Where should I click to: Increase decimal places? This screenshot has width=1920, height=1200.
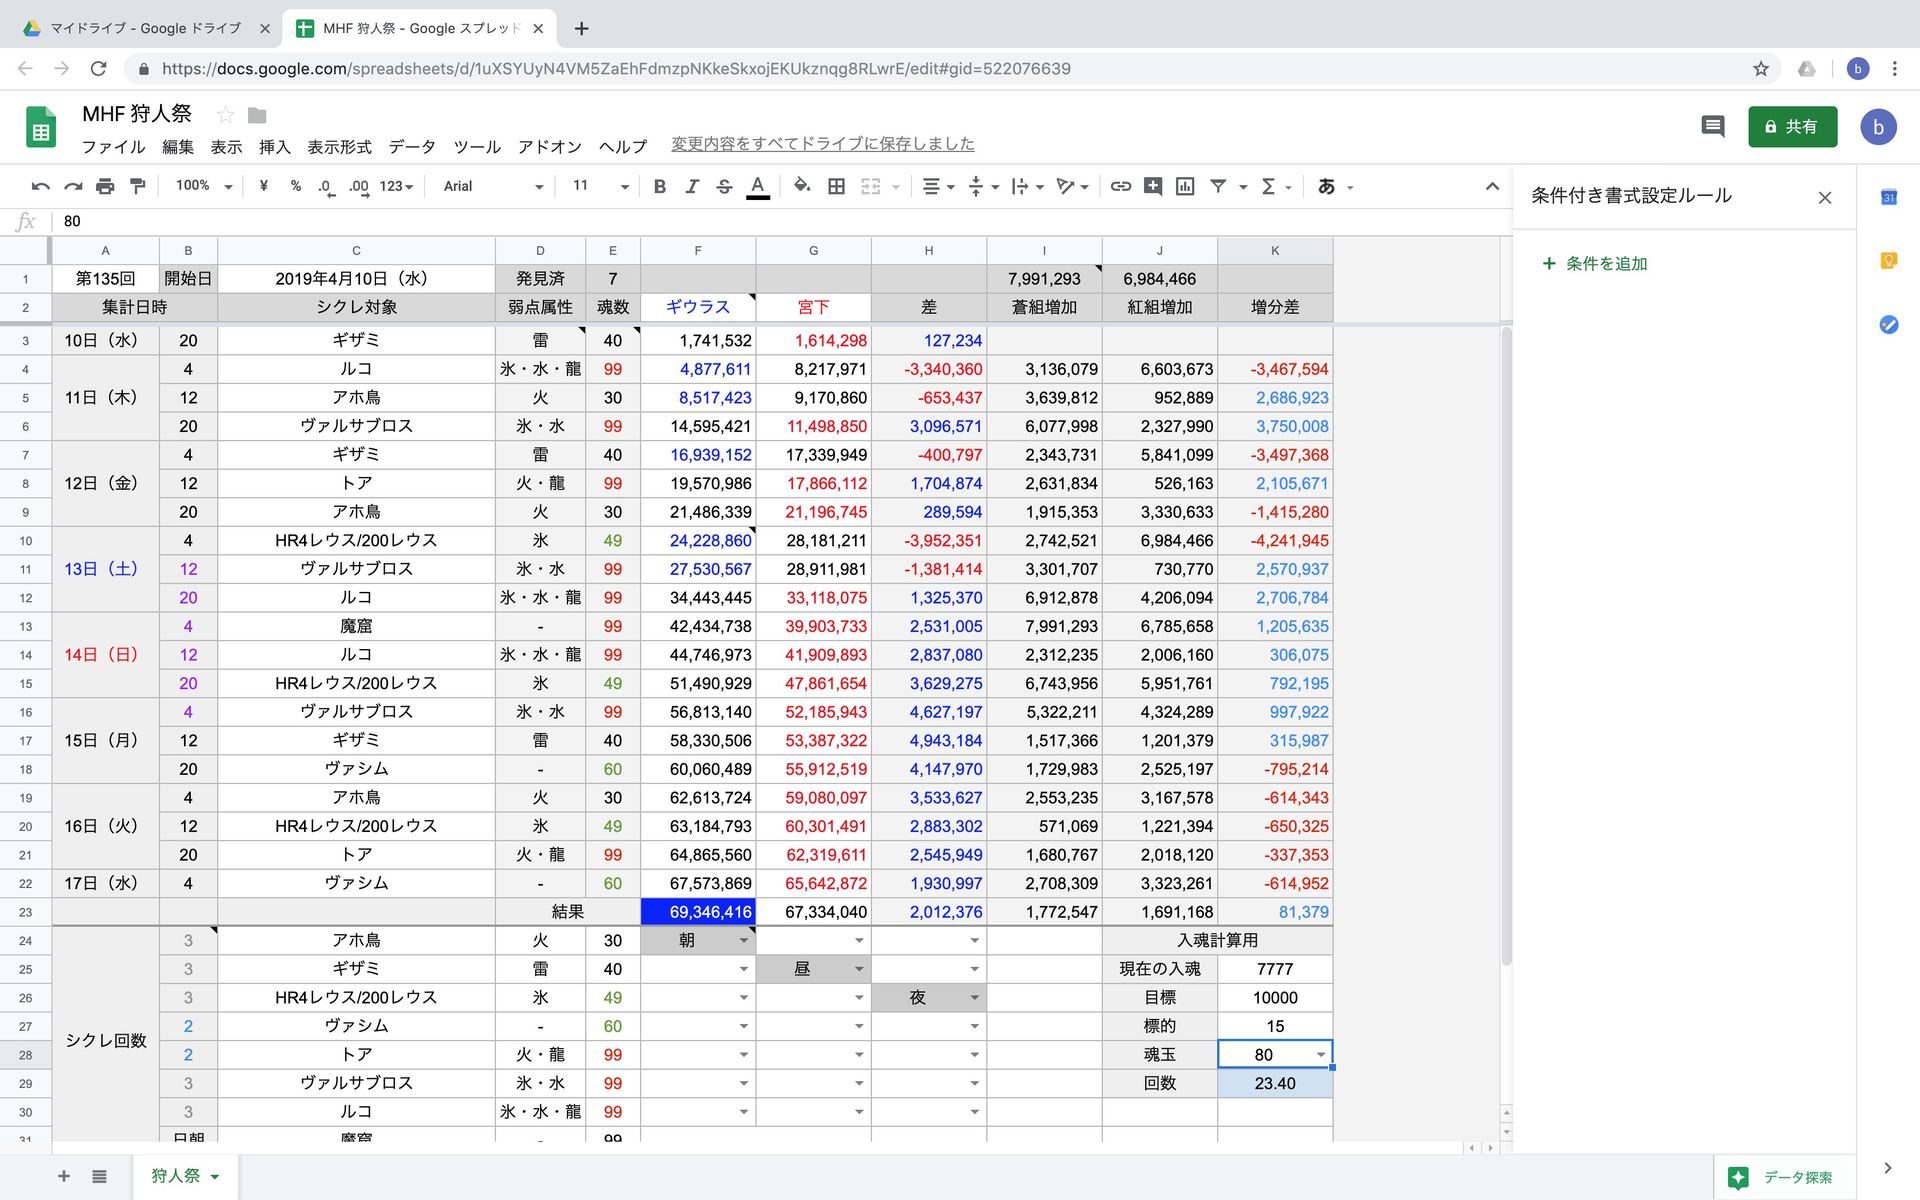click(359, 187)
